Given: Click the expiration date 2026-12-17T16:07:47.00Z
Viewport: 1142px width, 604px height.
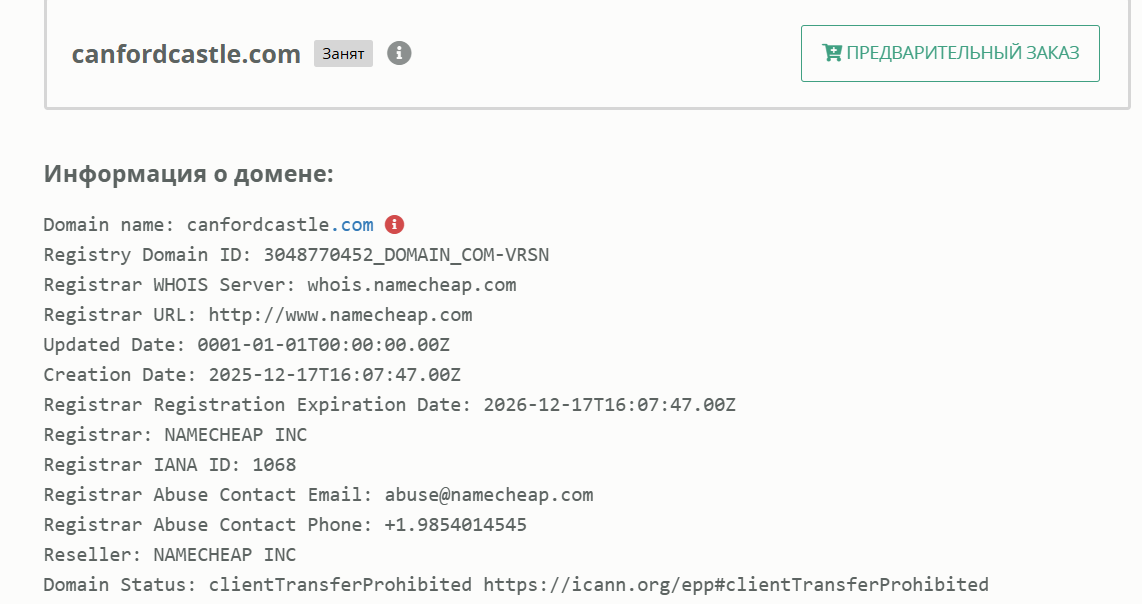Looking at the screenshot, I should [609, 405].
